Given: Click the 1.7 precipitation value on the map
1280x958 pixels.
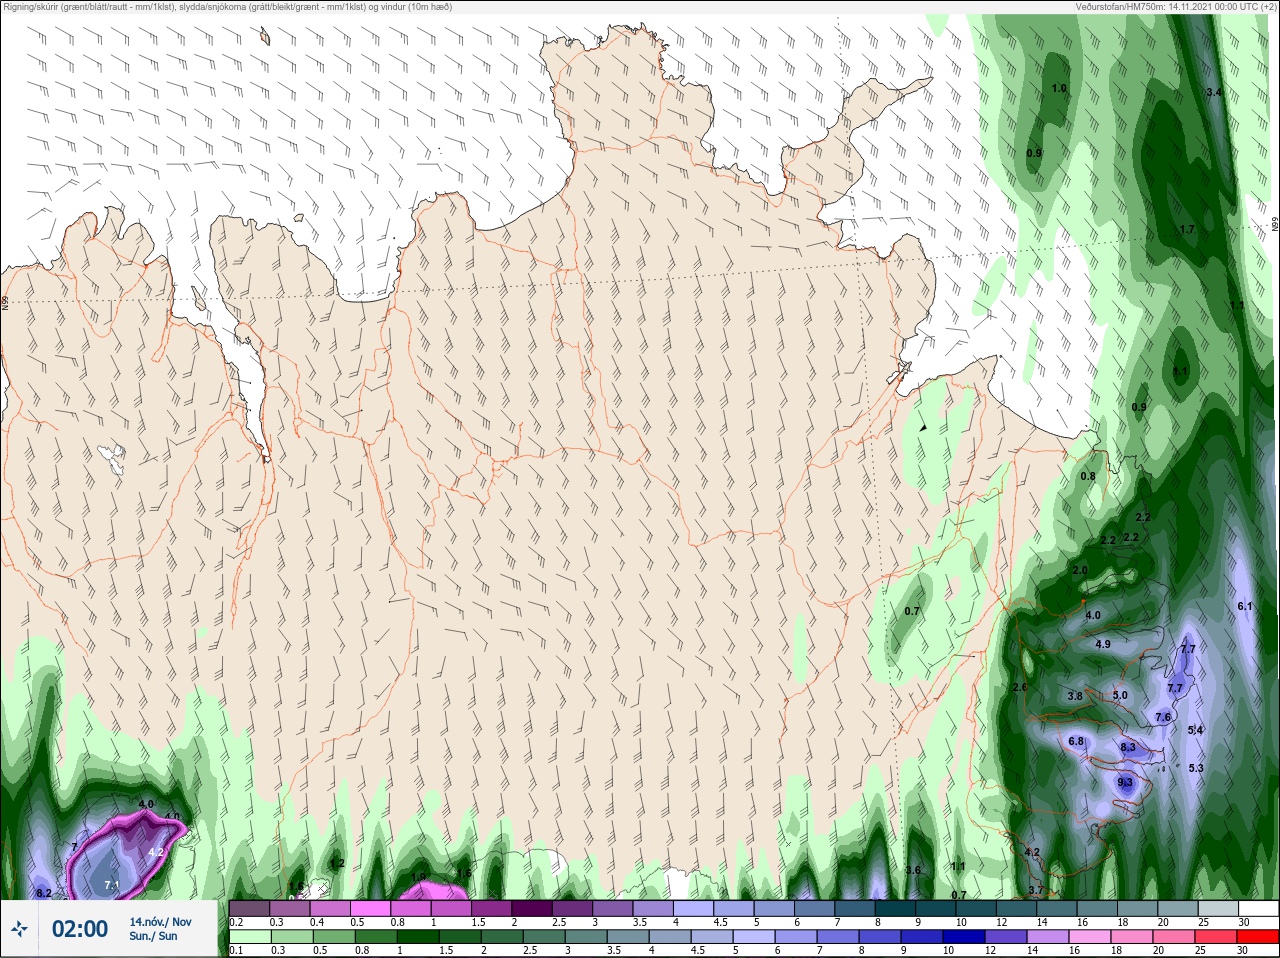Looking at the screenshot, I should 1187,229.
